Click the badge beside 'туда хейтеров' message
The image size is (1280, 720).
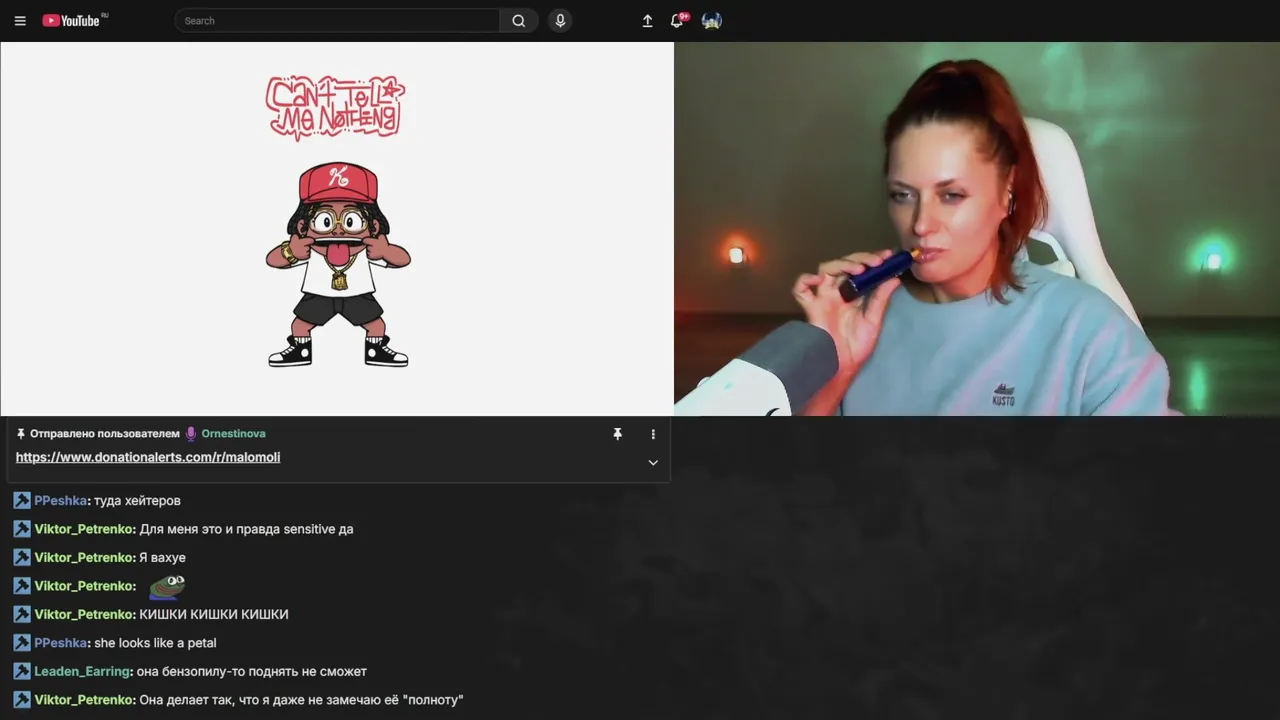point(22,501)
